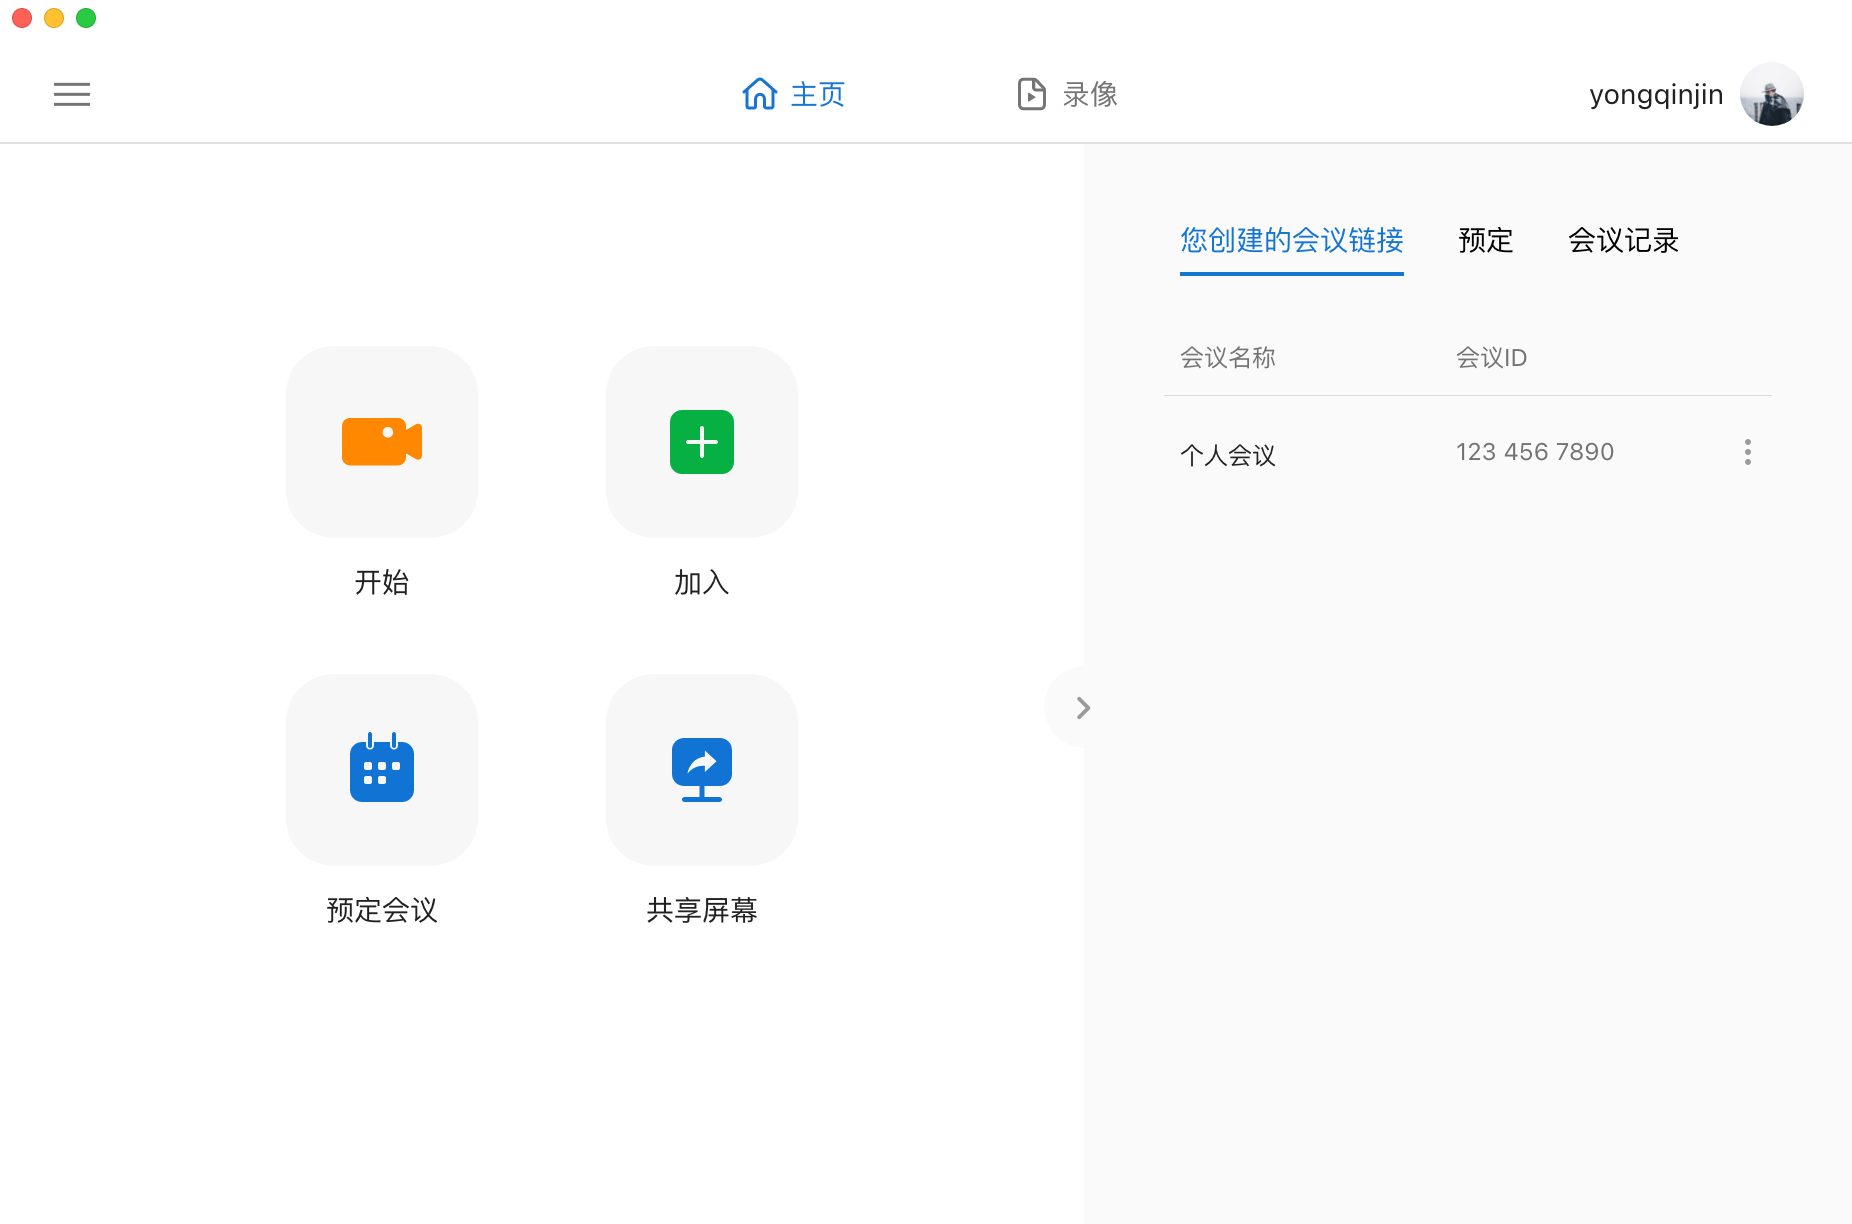
Task: Close the window with the red button
Action: (22, 18)
